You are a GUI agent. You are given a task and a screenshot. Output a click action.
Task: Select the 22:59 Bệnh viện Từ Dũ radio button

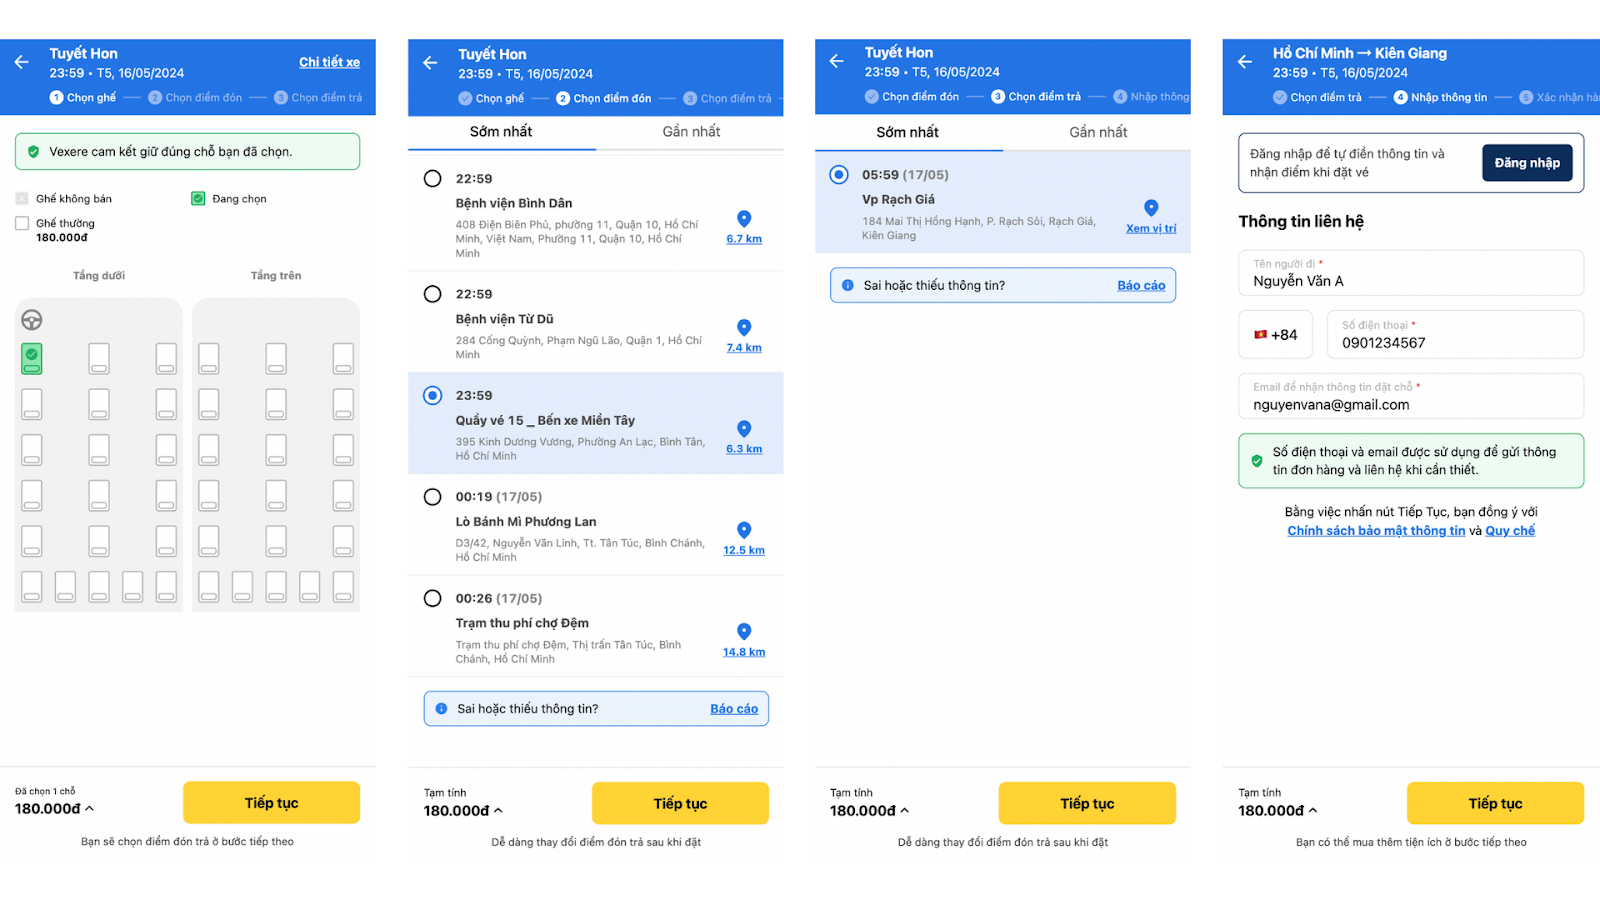tap(432, 294)
